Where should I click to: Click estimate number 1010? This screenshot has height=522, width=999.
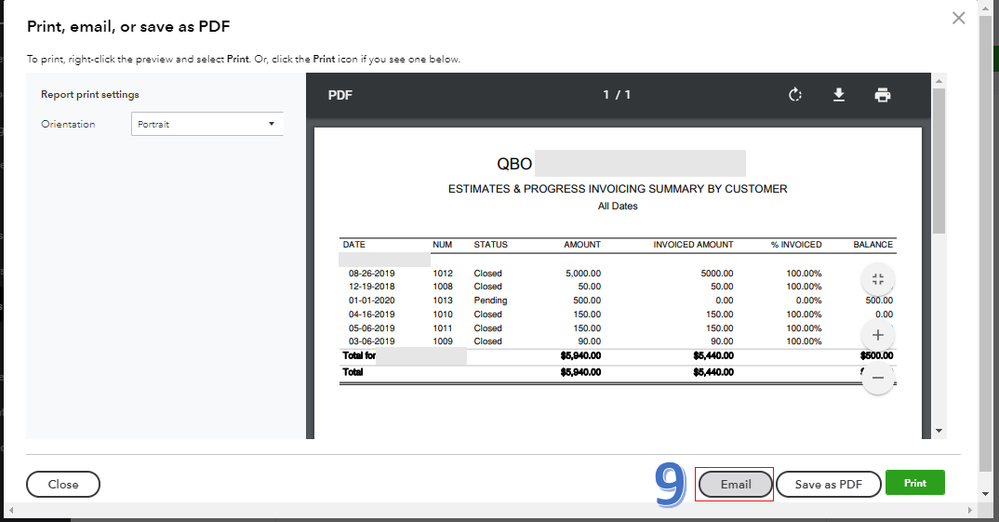click(443, 315)
